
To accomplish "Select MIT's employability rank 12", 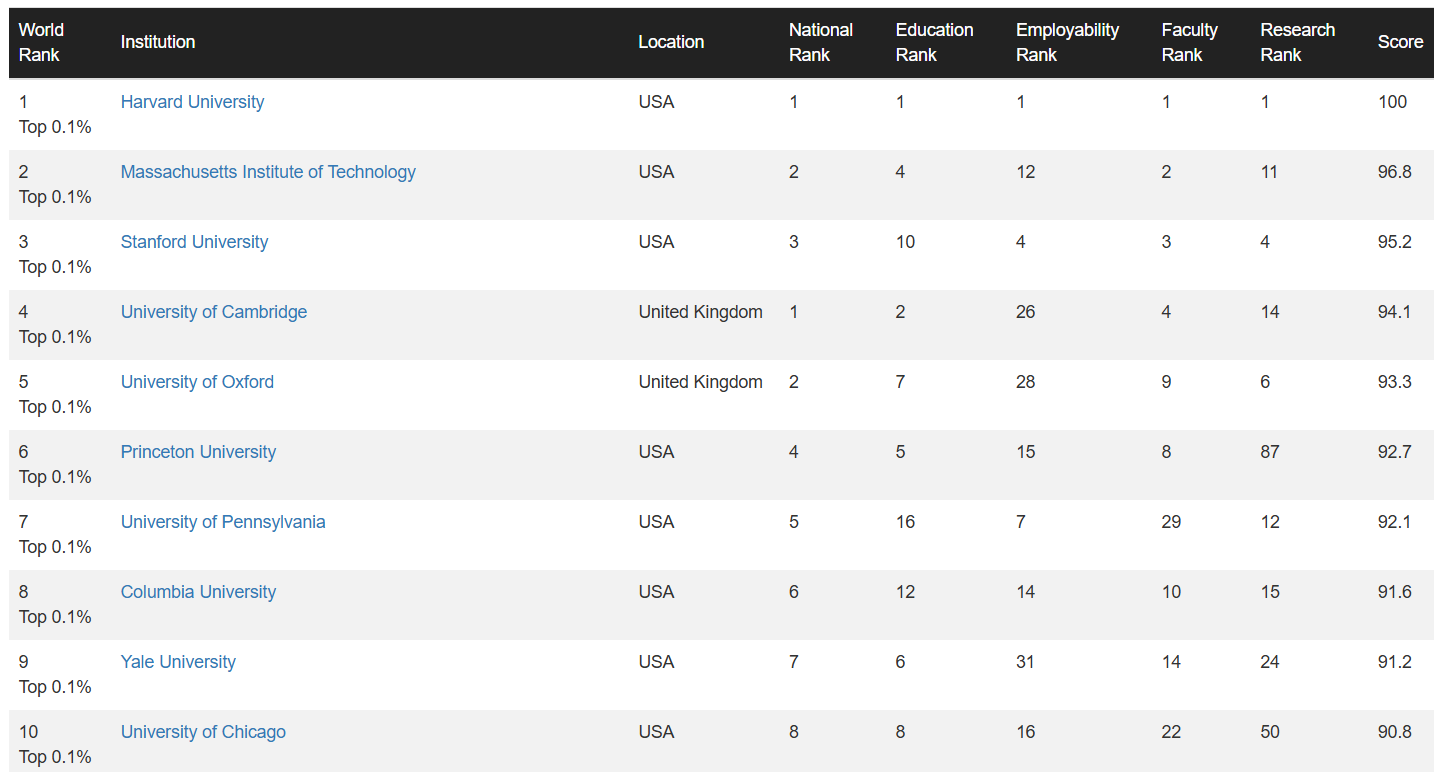I will click(x=1025, y=172).
